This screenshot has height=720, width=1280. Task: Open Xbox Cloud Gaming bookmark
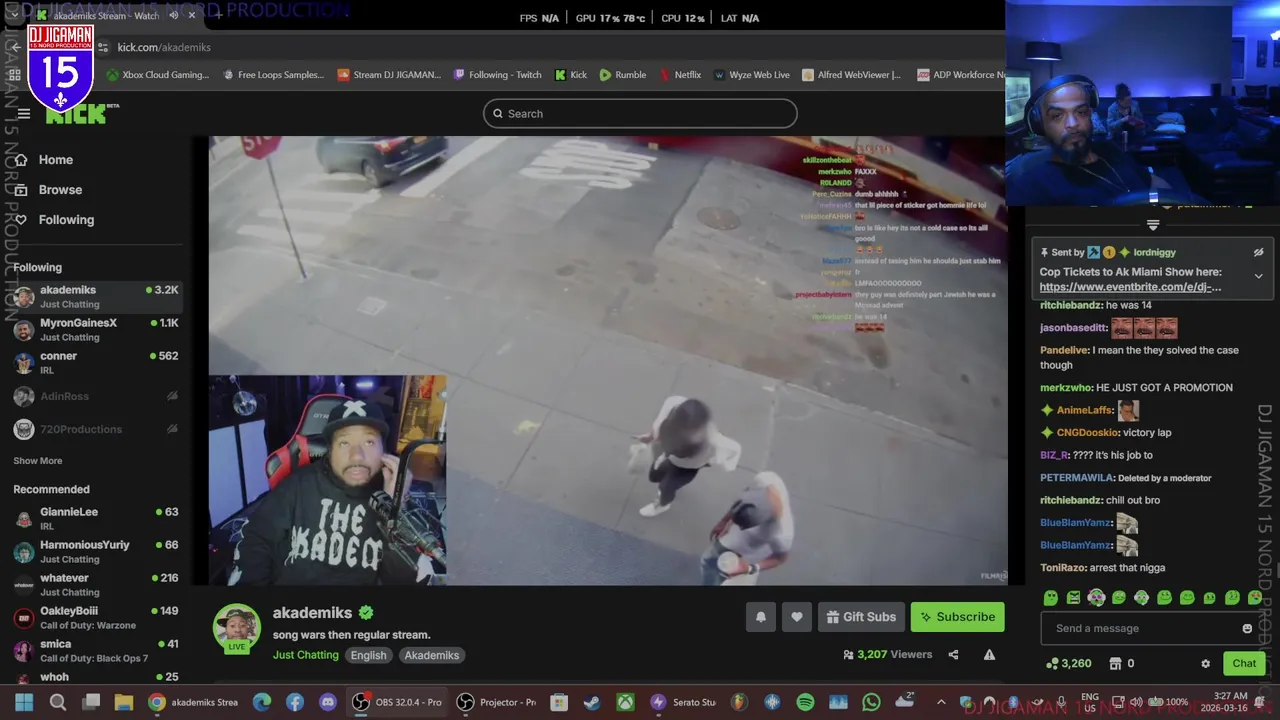[157, 75]
